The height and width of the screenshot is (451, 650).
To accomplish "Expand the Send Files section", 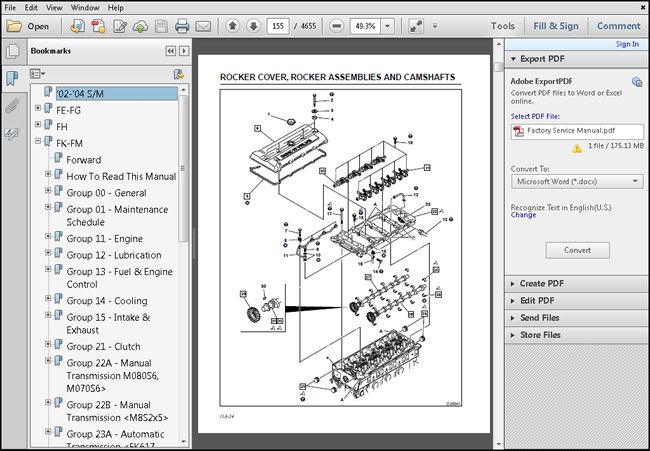I will click(513, 318).
